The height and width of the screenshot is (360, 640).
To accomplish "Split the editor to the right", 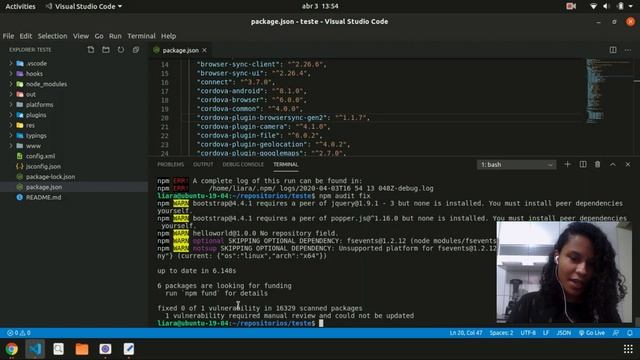I will point(613,50).
